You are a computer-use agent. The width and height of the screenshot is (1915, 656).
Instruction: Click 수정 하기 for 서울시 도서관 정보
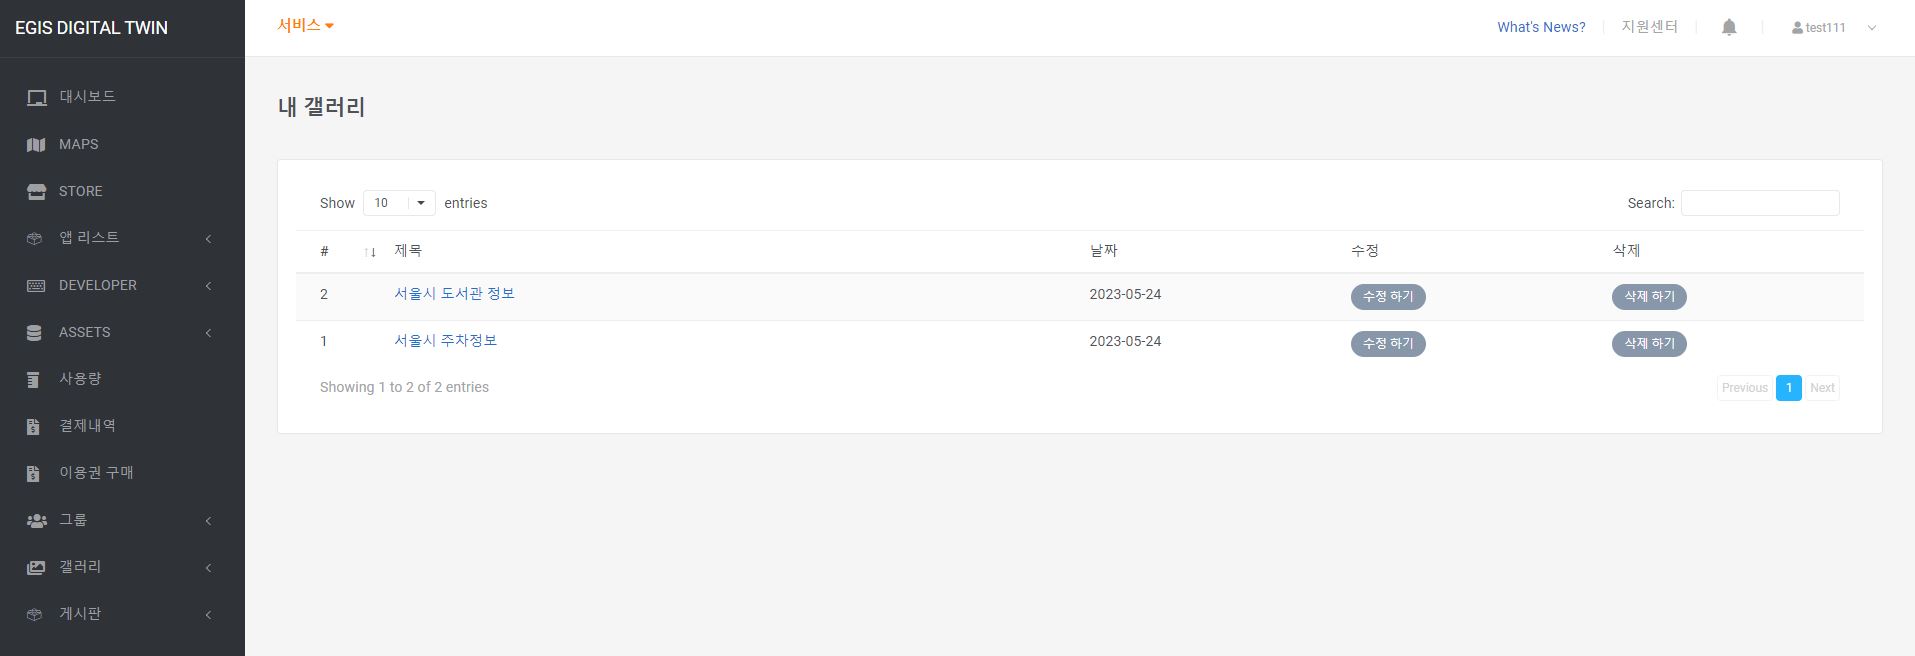(x=1388, y=297)
